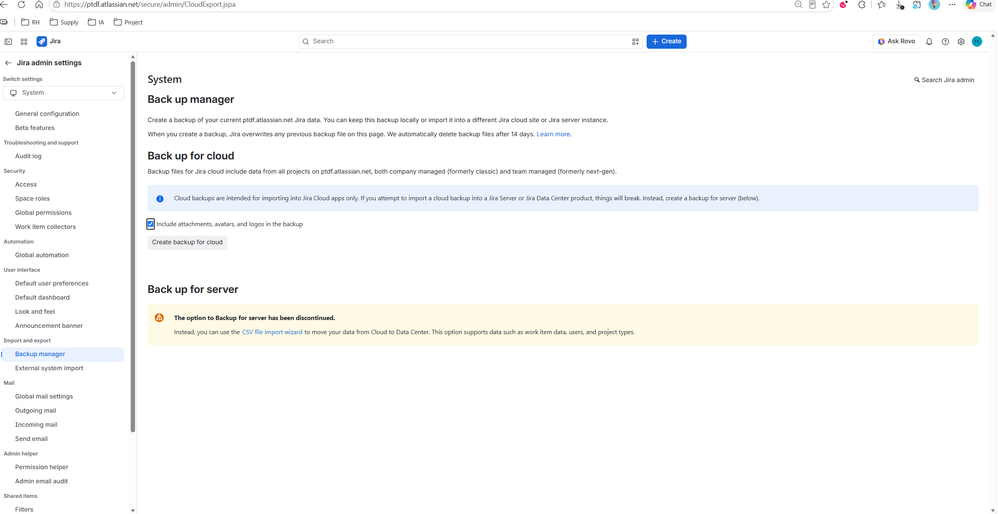This screenshot has height=514, width=998.
Task: Open the Atlassian app switcher grid icon
Action: (24, 41)
